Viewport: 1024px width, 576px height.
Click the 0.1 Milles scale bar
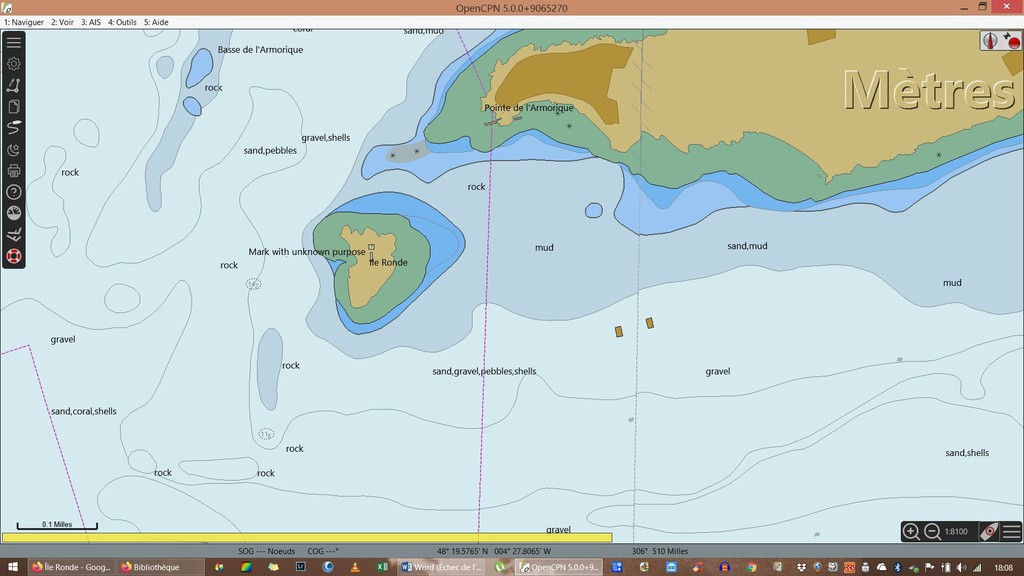(57, 525)
